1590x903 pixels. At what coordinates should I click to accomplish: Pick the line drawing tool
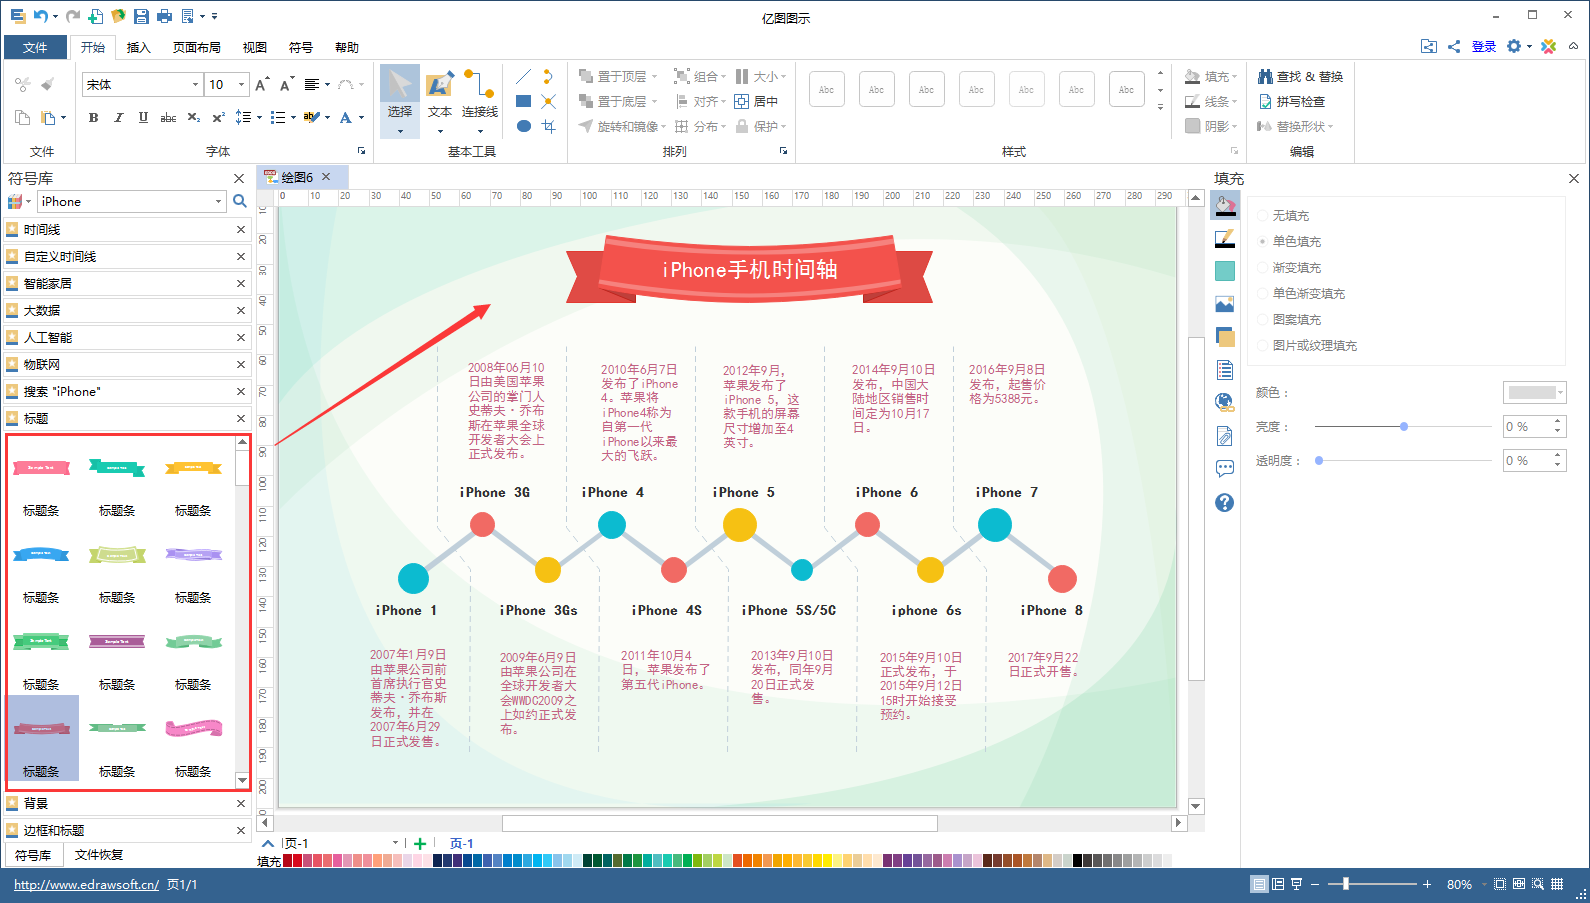tap(523, 76)
